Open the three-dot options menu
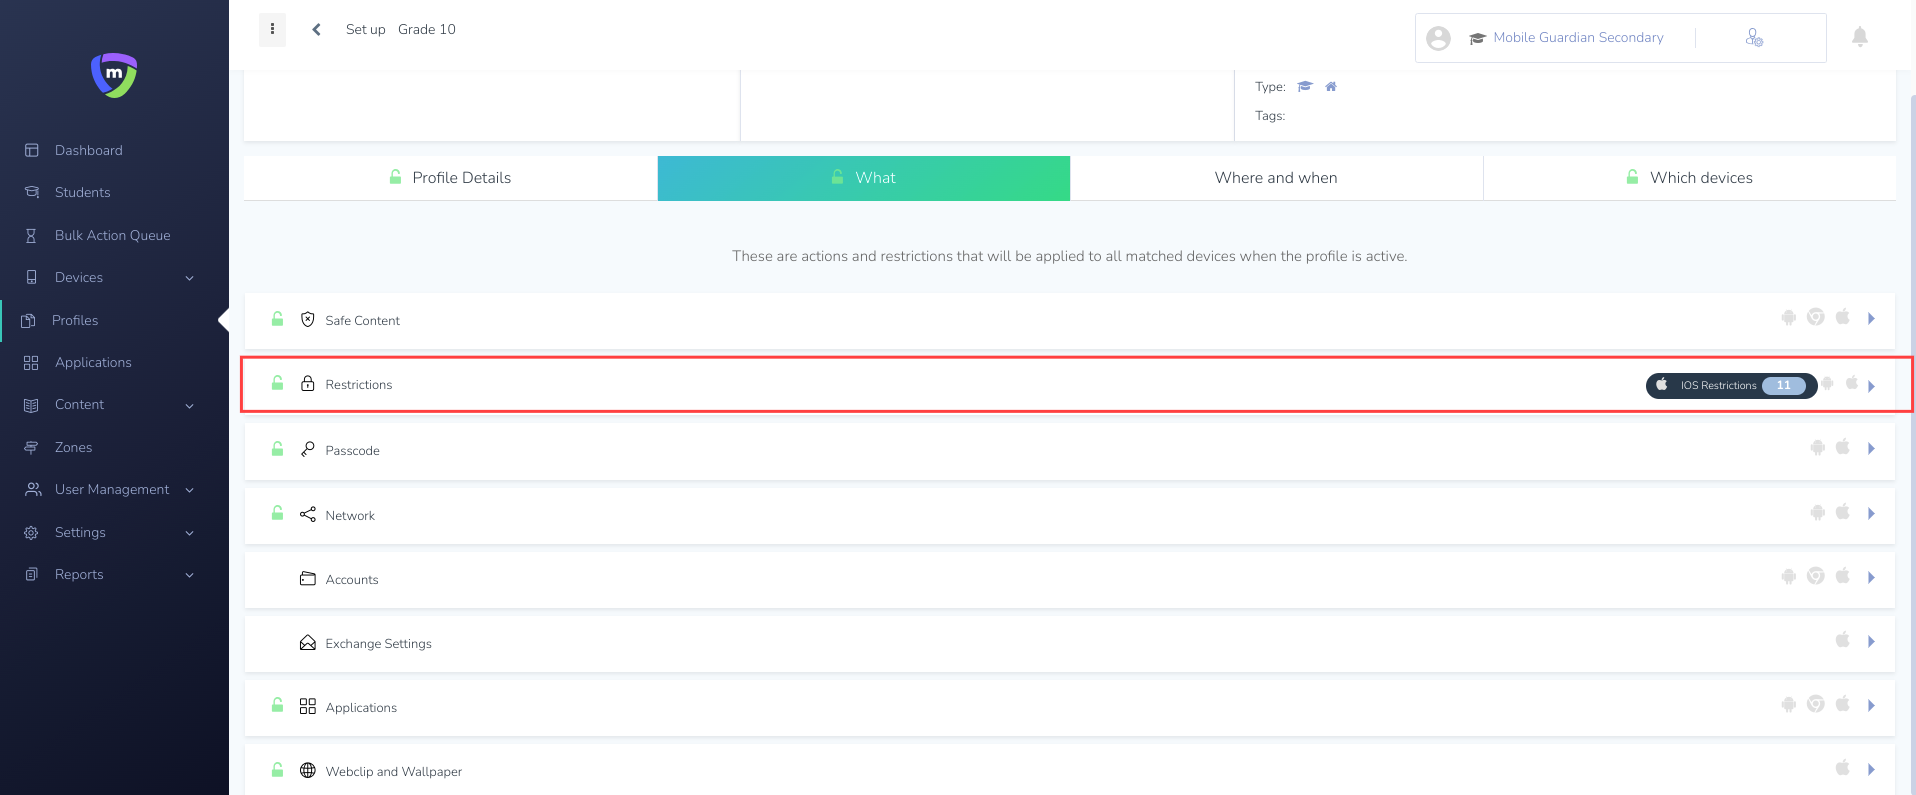This screenshot has width=1916, height=795. [x=272, y=29]
